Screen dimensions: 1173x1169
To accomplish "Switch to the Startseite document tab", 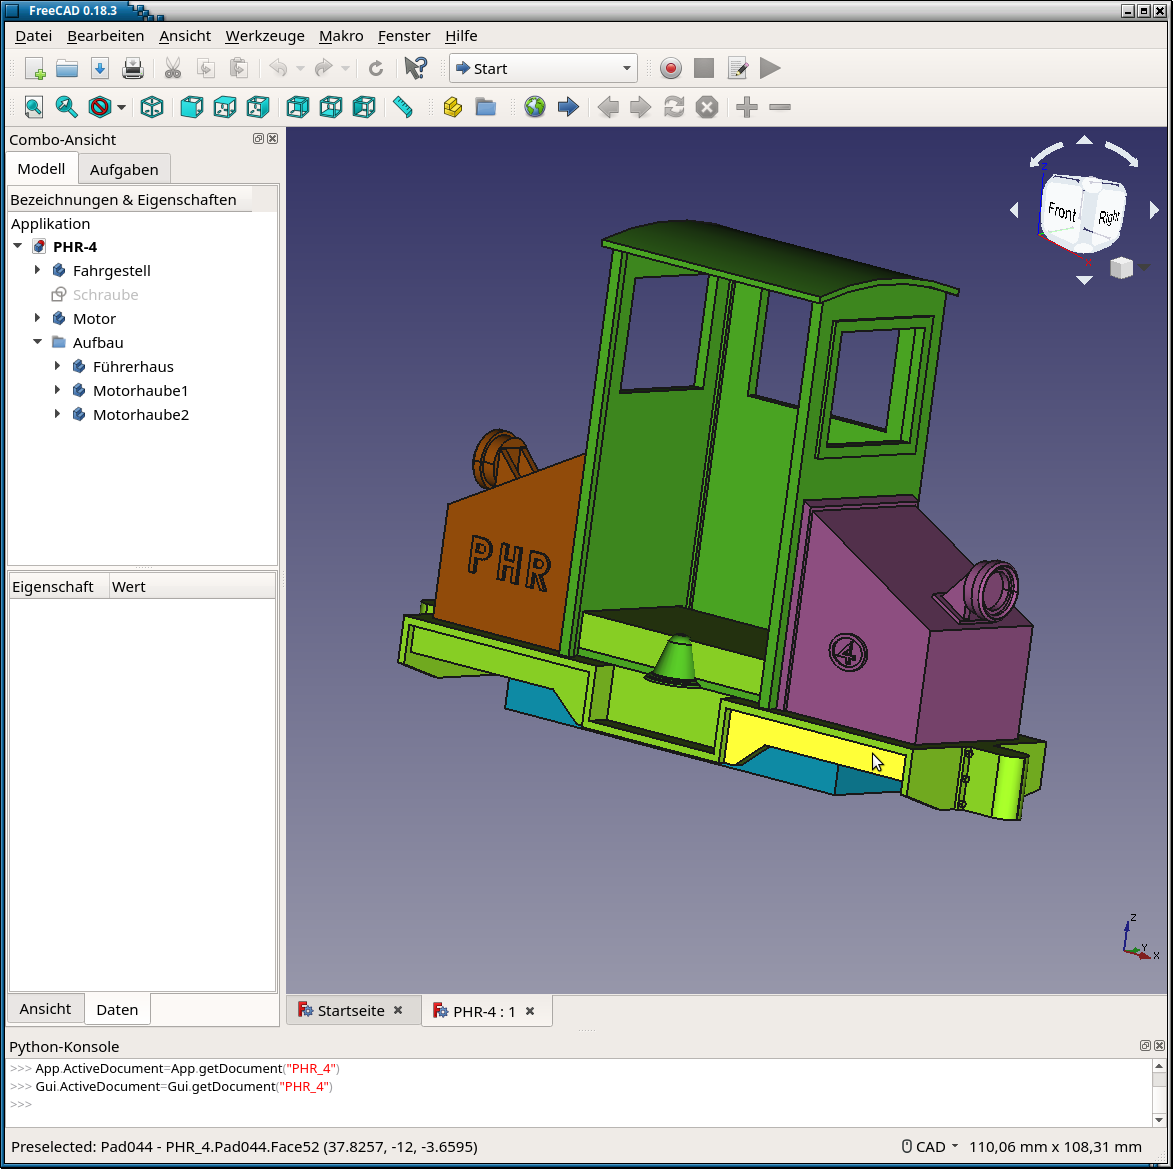I will [x=351, y=1010].
